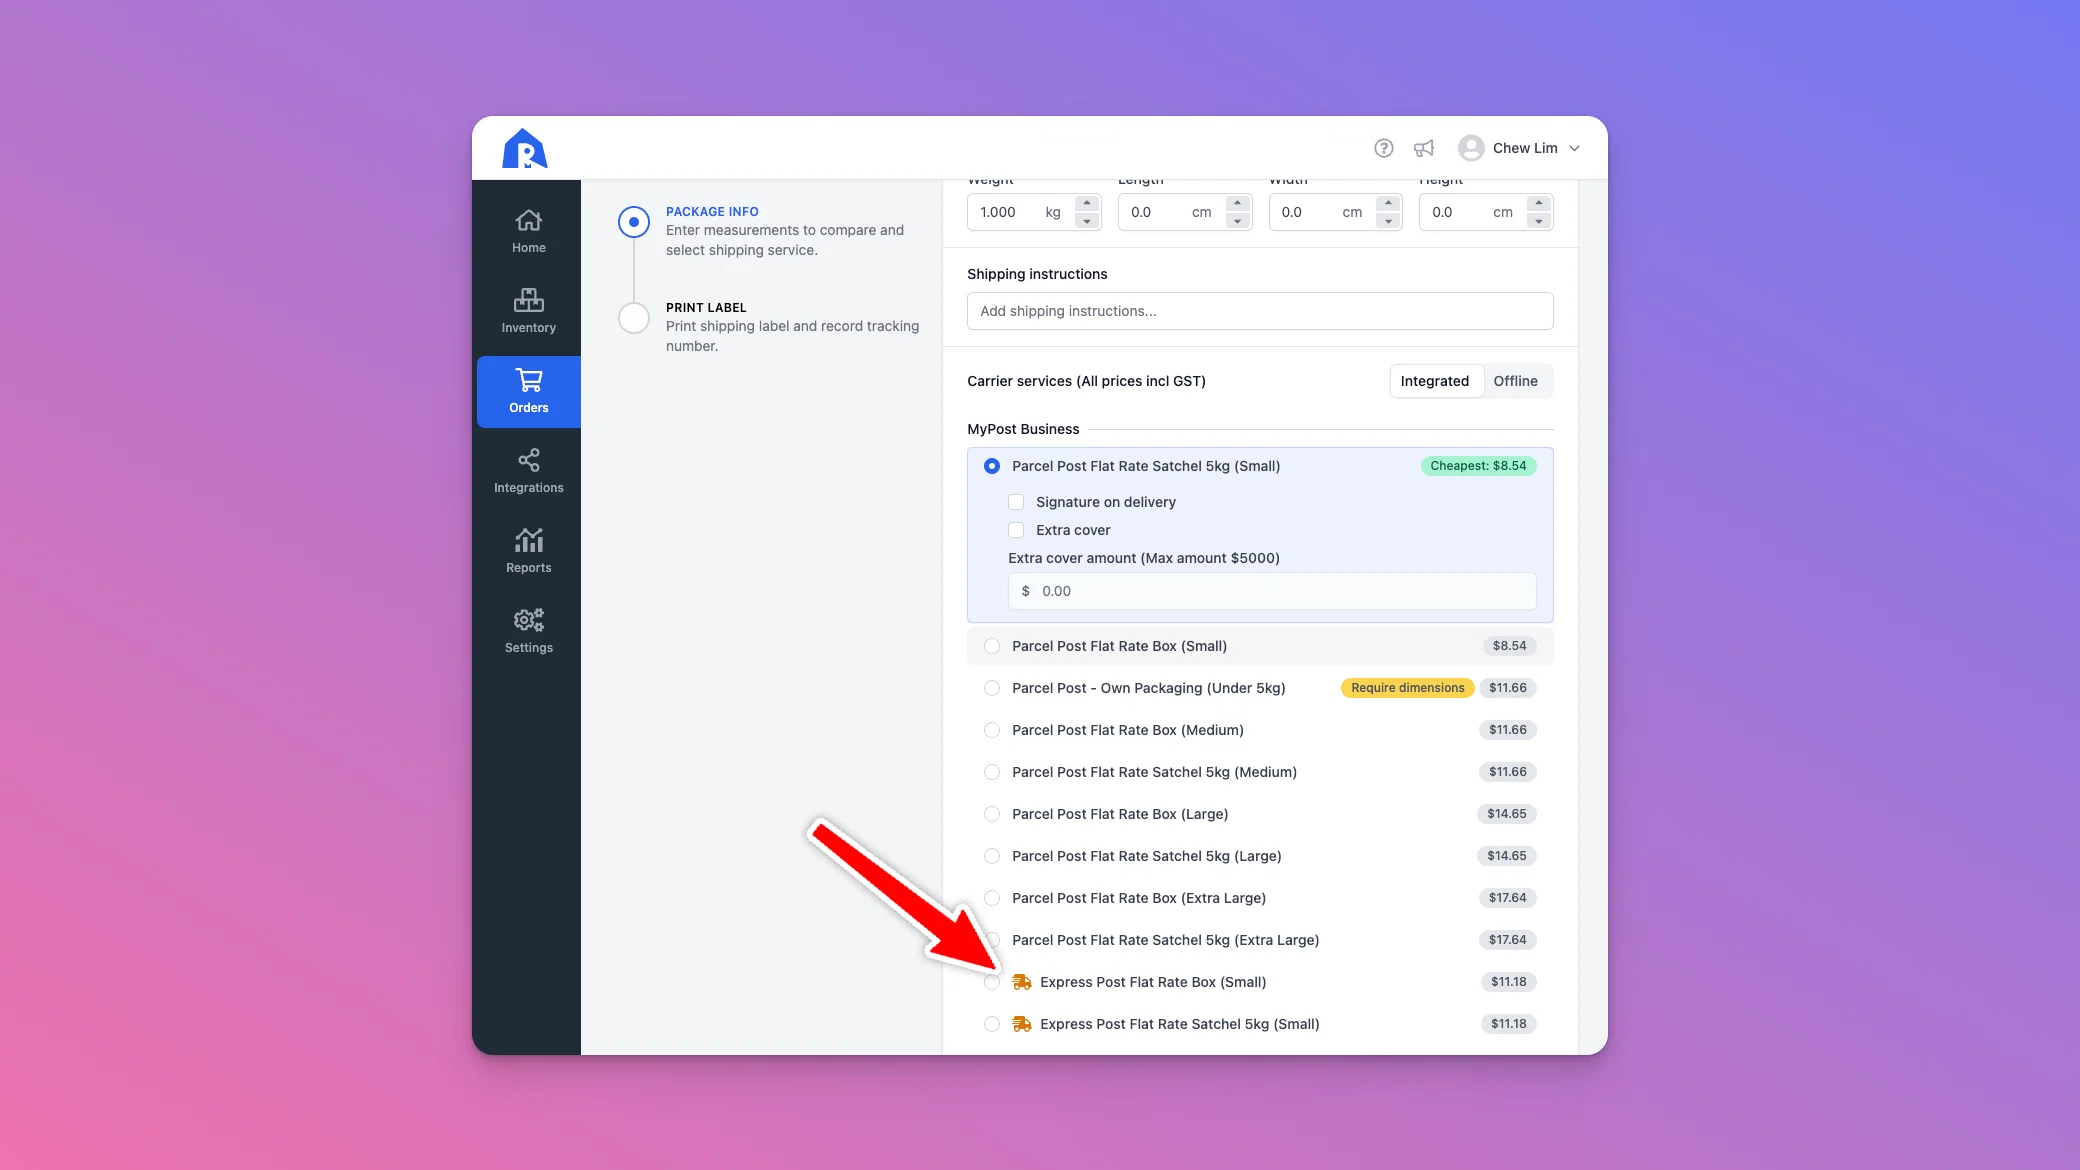2080x1170 pixels.
Task: Open the Home page in sidebar
Action: [x=528, y=232]
